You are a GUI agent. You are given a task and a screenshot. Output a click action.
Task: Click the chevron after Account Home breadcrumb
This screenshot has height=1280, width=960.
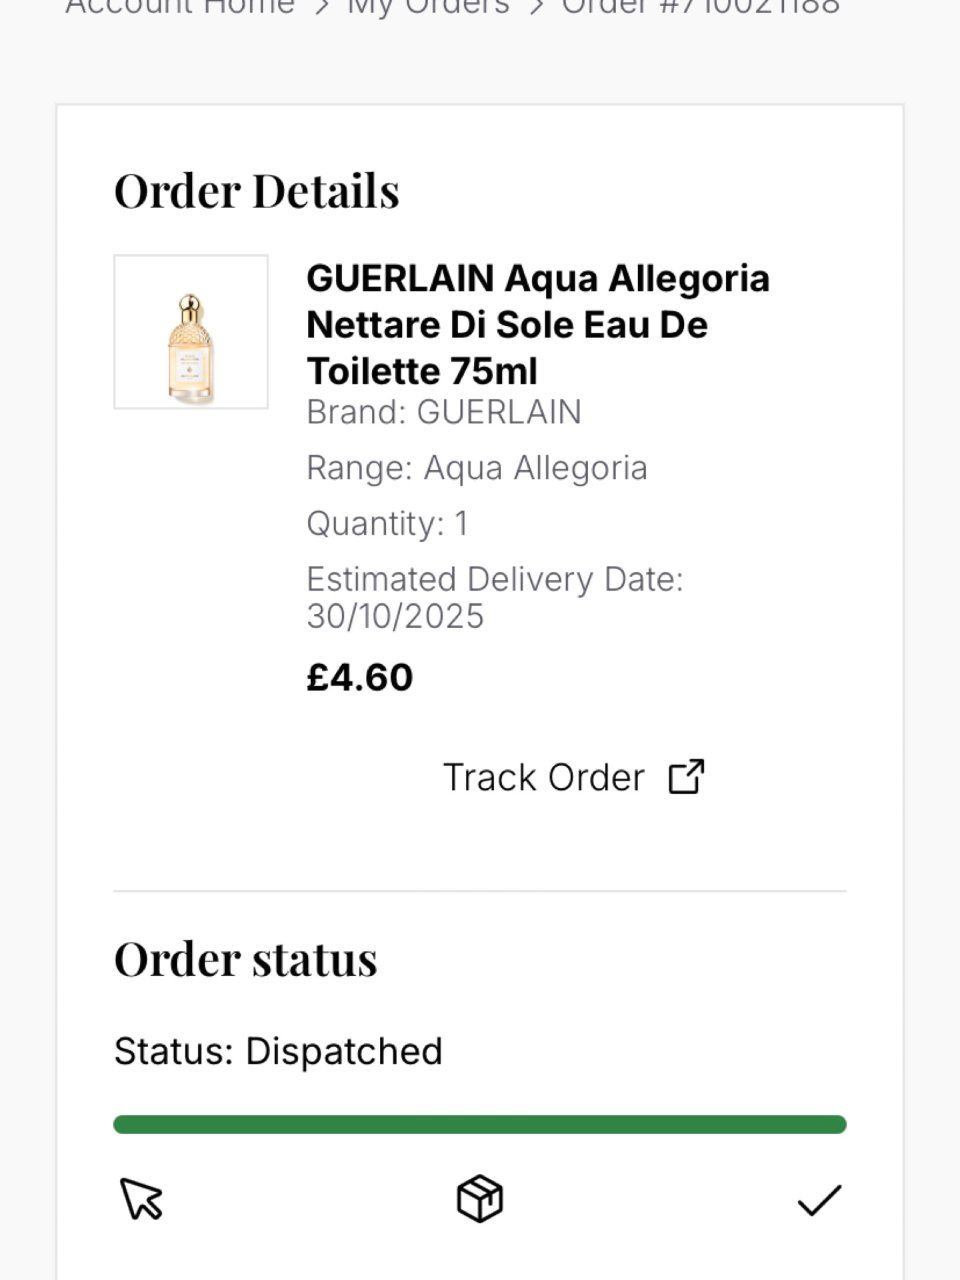coord(321,6)
